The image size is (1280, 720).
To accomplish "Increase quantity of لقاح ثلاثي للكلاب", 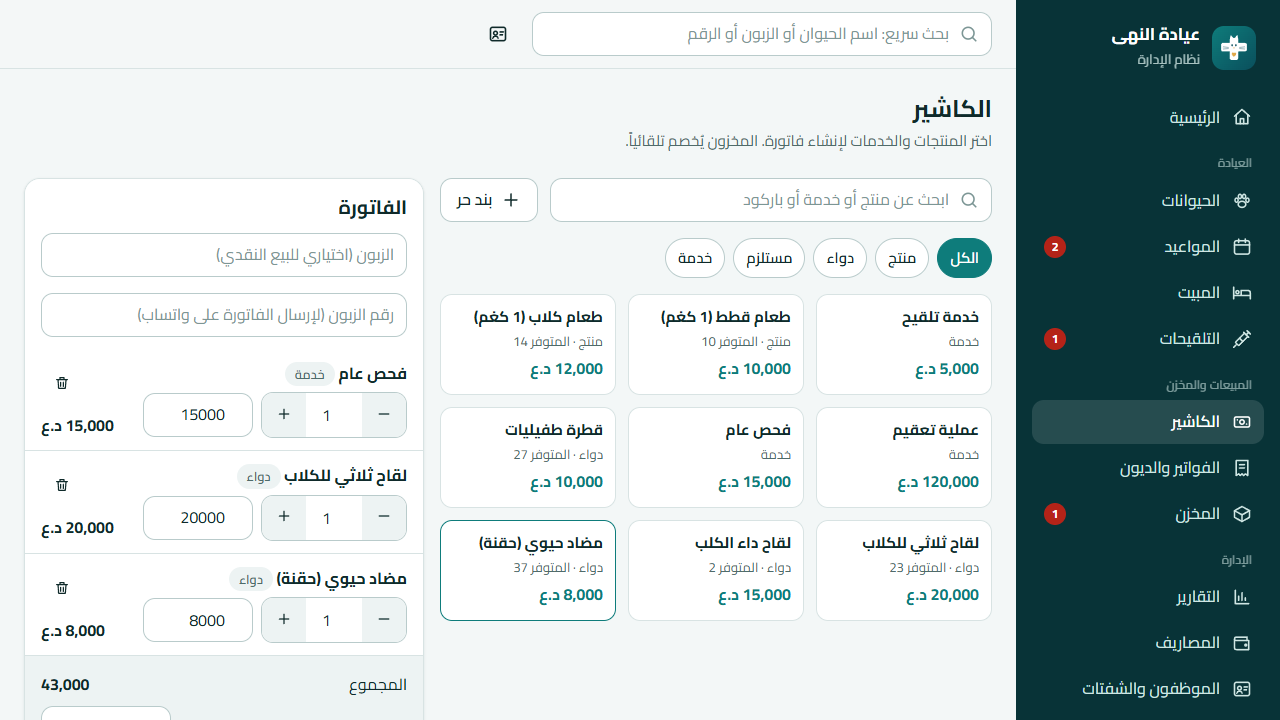I will tap(284, 517).
